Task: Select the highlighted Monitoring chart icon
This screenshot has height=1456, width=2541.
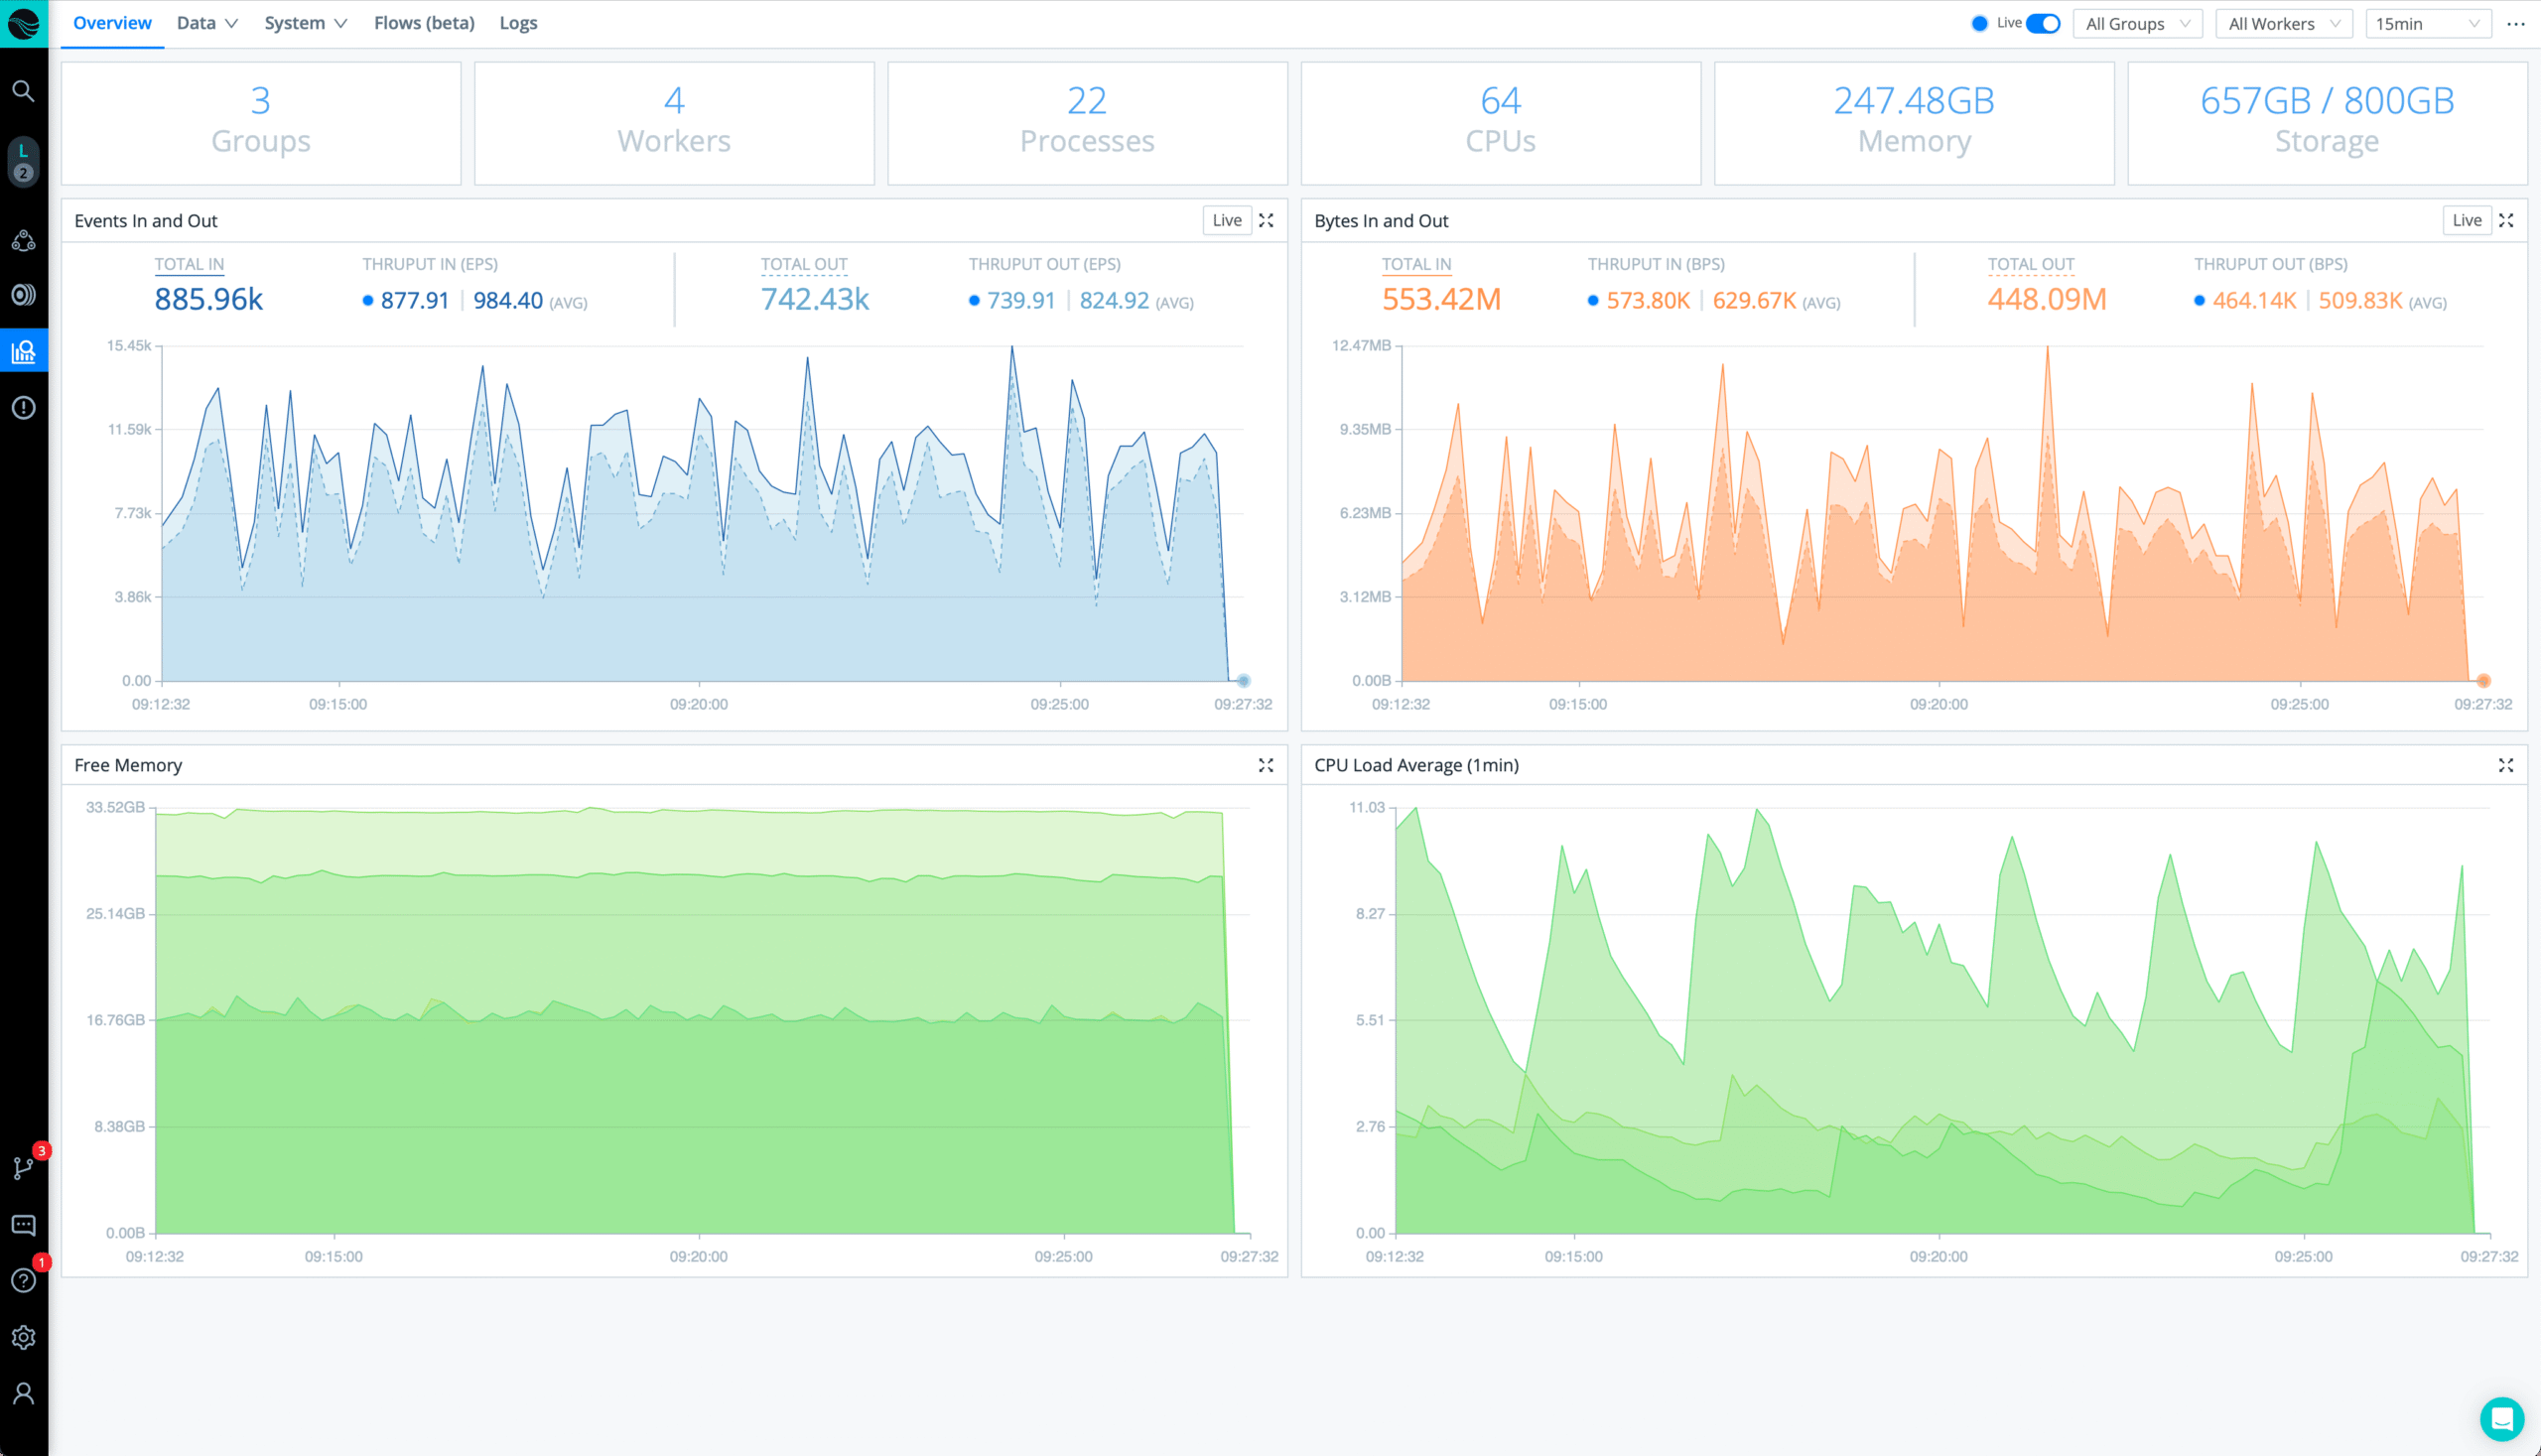Action: coord(23,350)
